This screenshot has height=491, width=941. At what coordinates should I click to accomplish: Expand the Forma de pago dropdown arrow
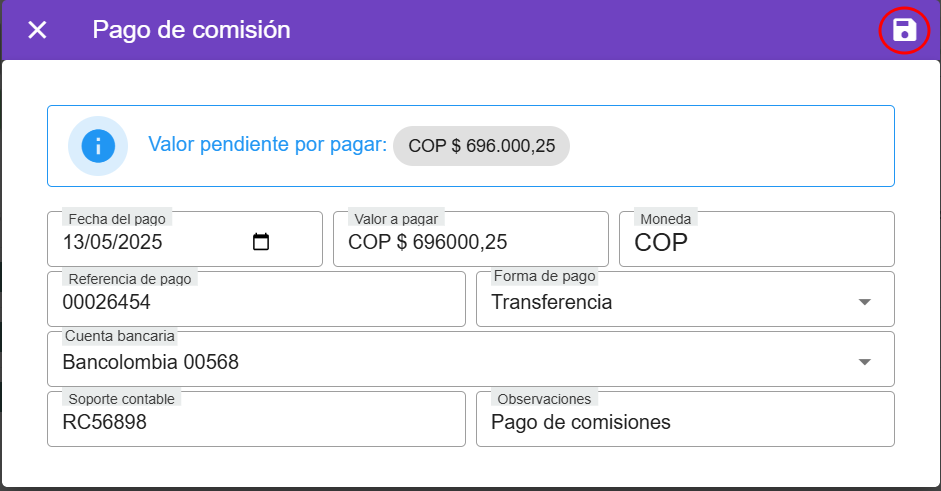(865, 302)
